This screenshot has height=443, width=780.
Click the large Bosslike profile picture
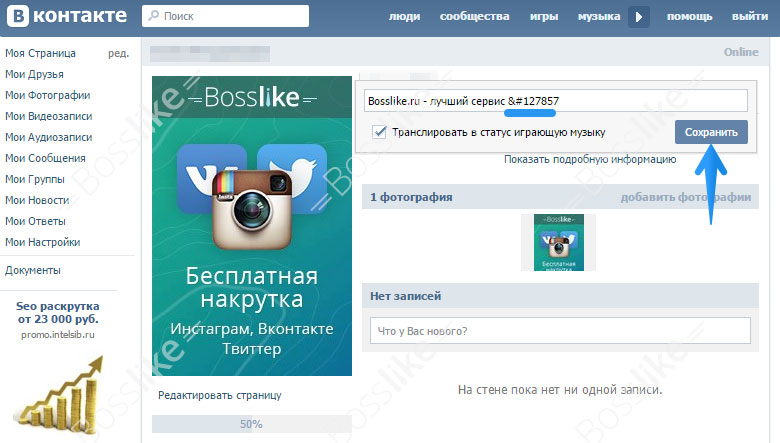252,226
